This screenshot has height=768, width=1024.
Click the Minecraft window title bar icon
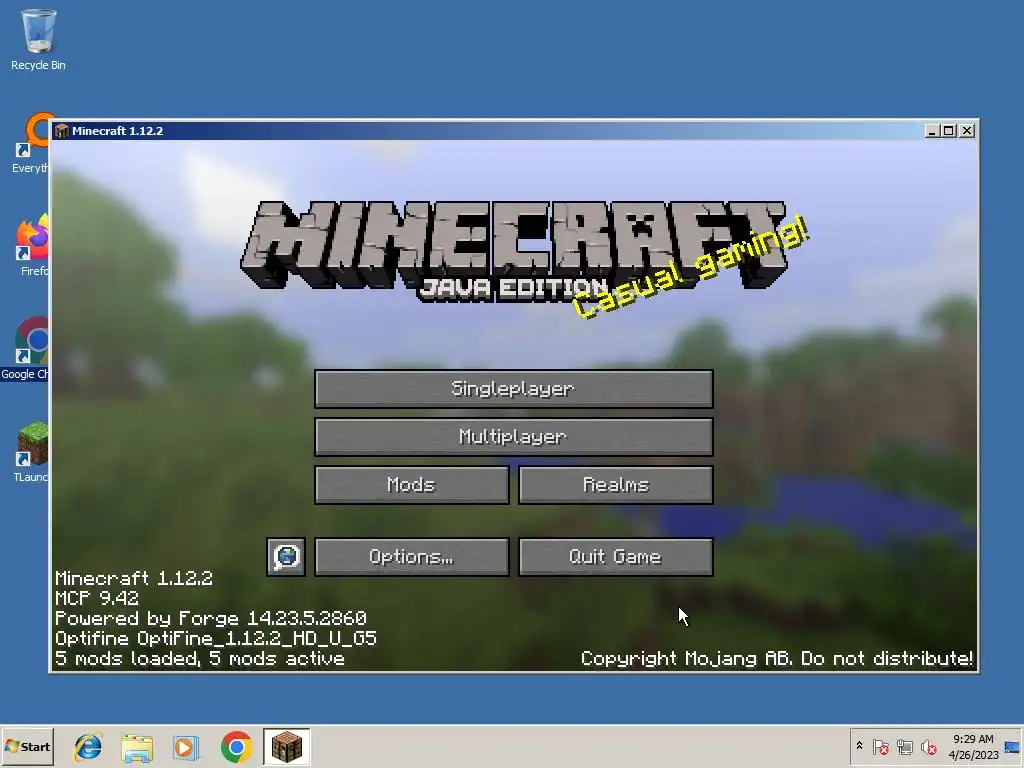[62, 131]
